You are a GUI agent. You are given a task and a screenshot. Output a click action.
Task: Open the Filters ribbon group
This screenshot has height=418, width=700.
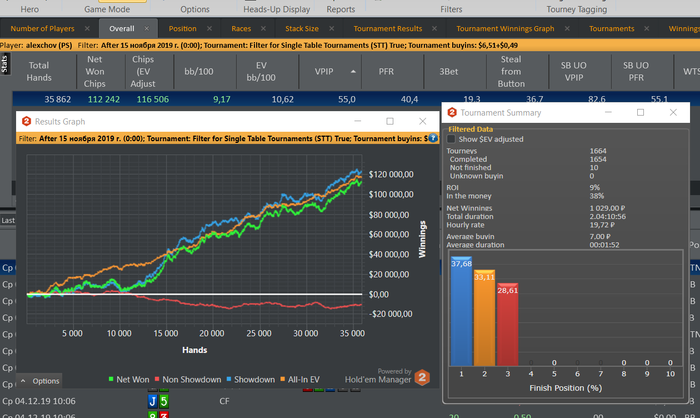451,9
